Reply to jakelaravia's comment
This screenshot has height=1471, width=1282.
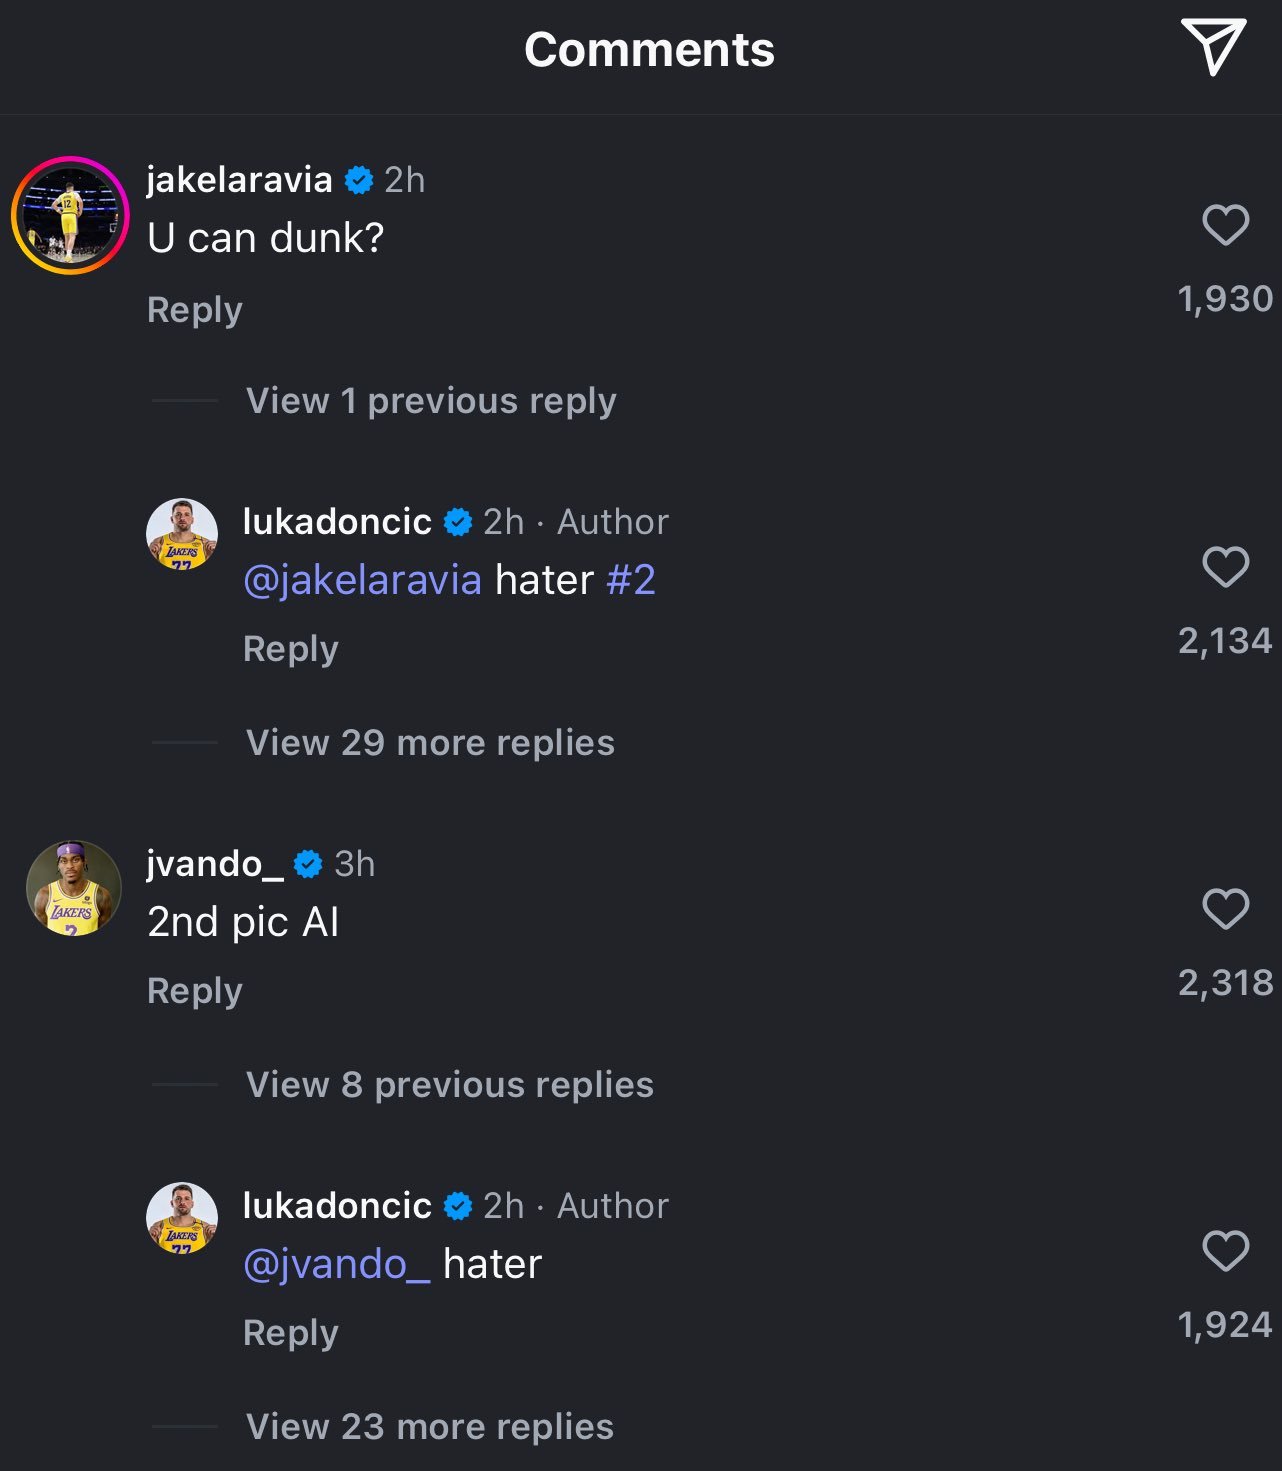click(x=195, y=310)
